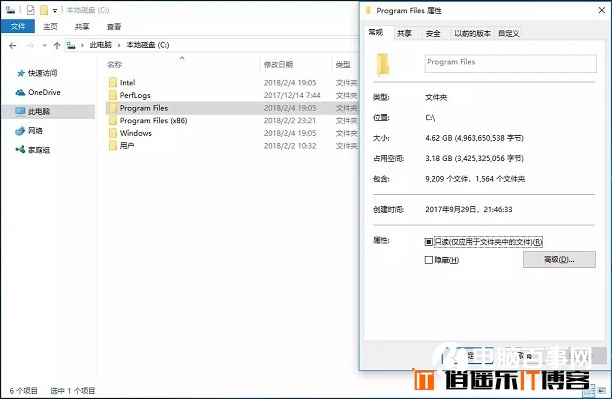Select the Program Files (x86) folder icon
Screen dimensions: 612x399
pyautogui.click(x=113, y=120)
